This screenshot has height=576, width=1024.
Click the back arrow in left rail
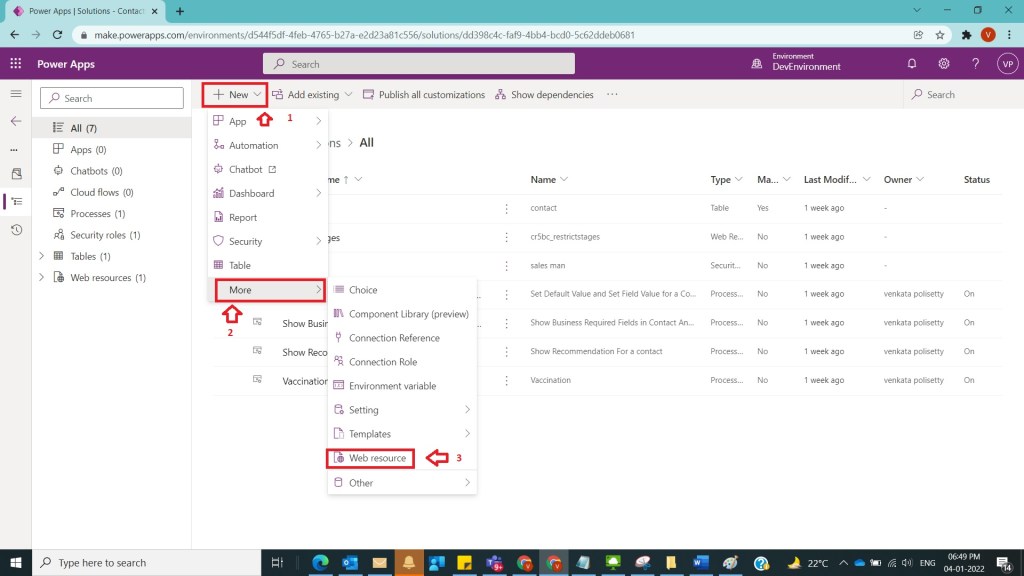tap(15, 121)
